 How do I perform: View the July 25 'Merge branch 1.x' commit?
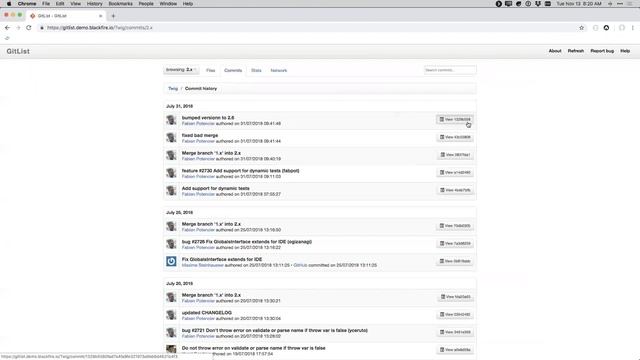pos(455,226)
